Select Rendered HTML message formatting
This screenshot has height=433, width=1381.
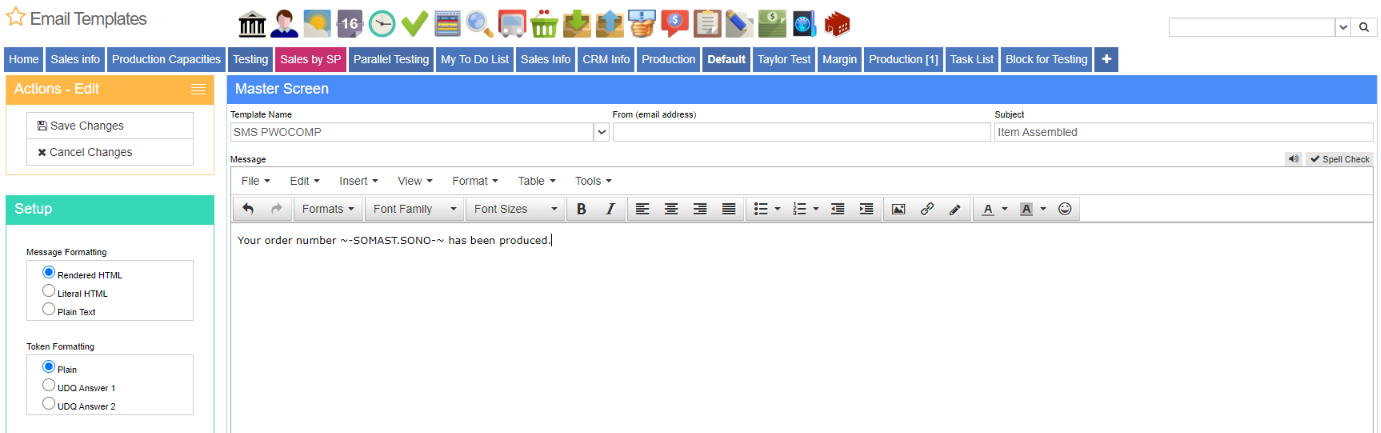coord(48,272)
